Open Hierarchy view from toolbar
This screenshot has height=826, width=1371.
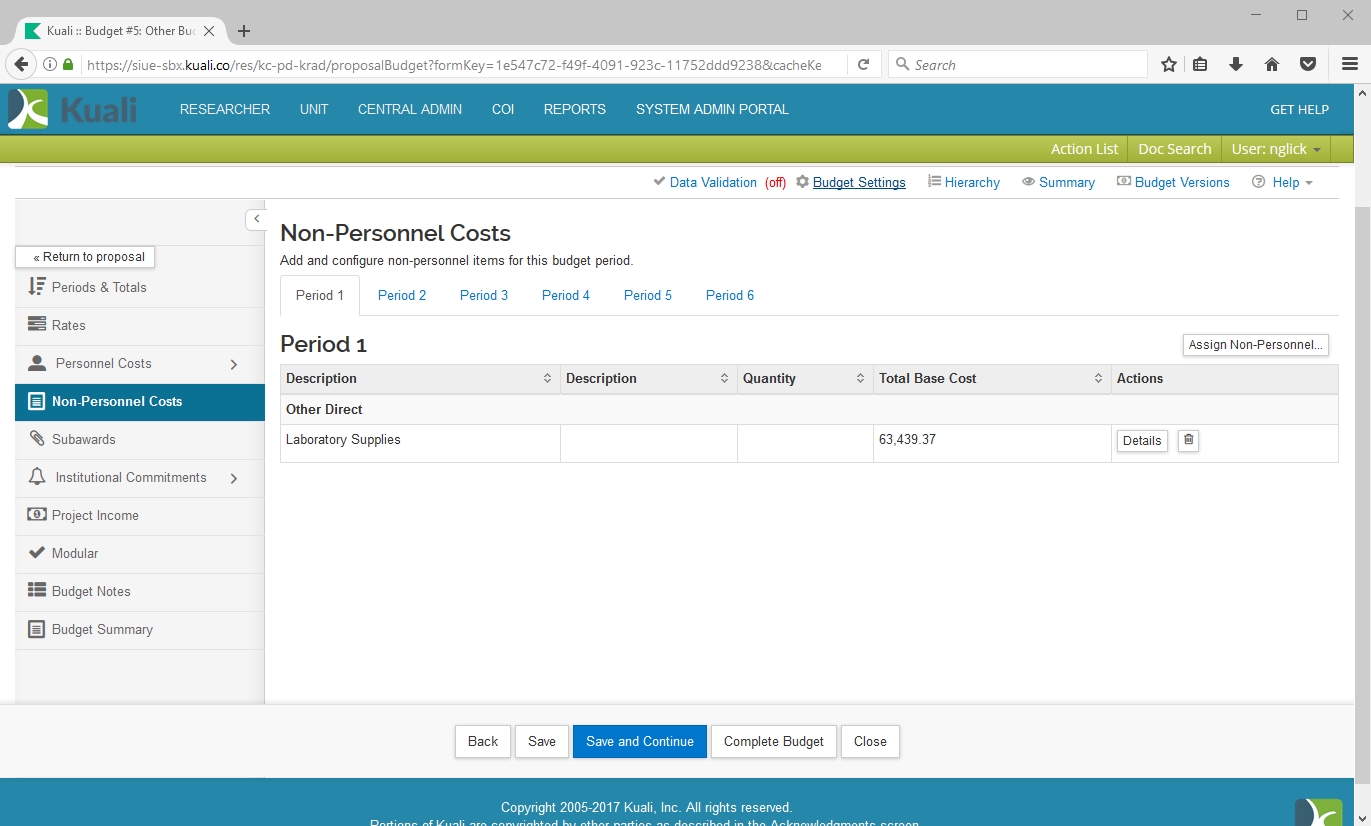(x=964, y=182)
